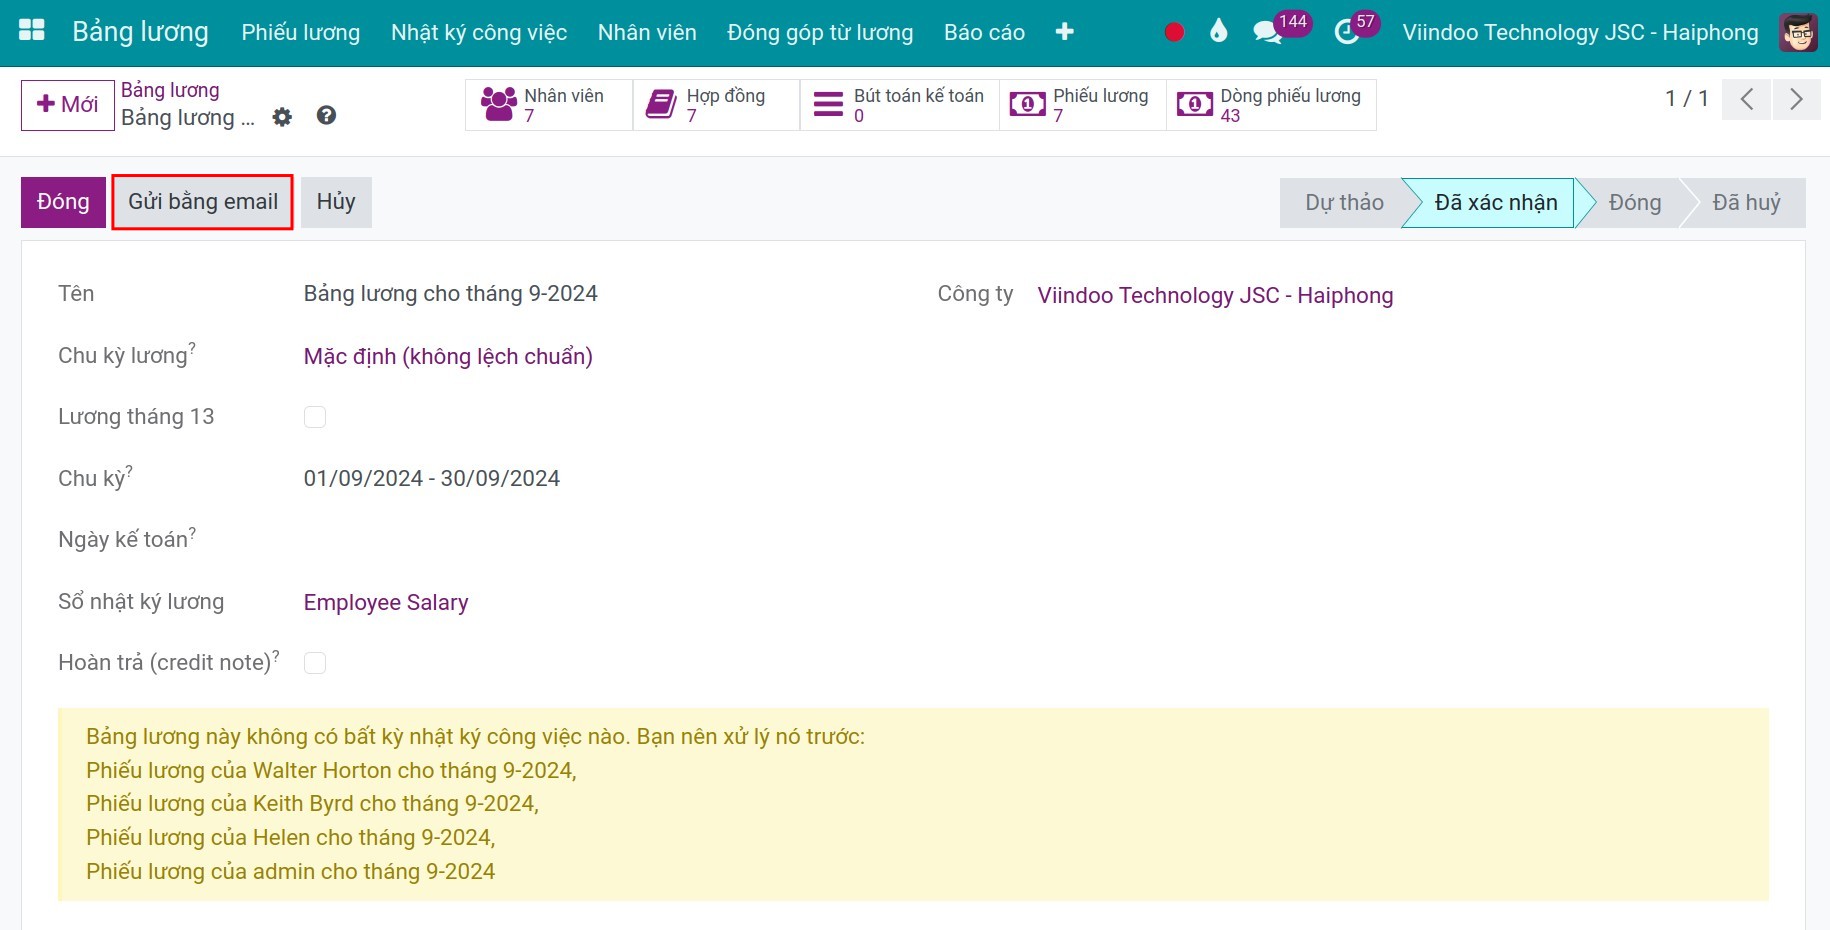This screenshot has width=1830, height=930.
Task: Open the Phiếu lương menu
Action: [301, 32]
